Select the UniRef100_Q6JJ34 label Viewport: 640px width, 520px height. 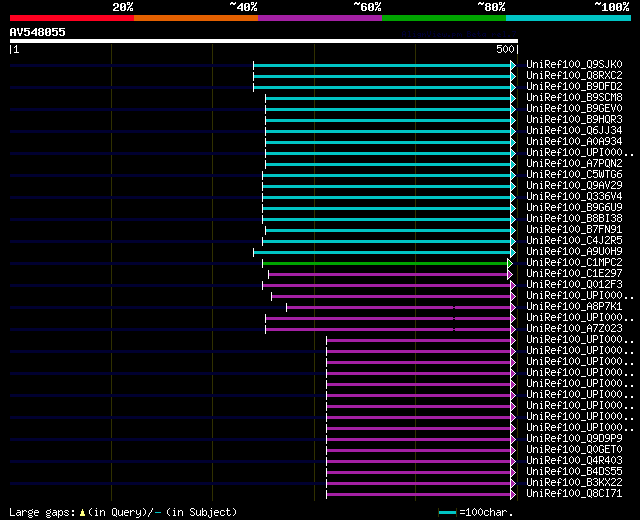pyautogui.click(x=574, y=131)
